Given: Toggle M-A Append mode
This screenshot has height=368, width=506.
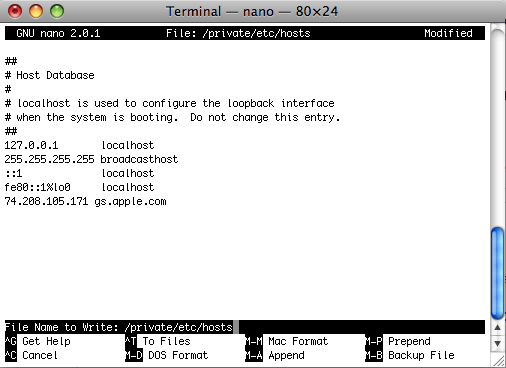Looking at the screenshot, I should coord(275,355).
